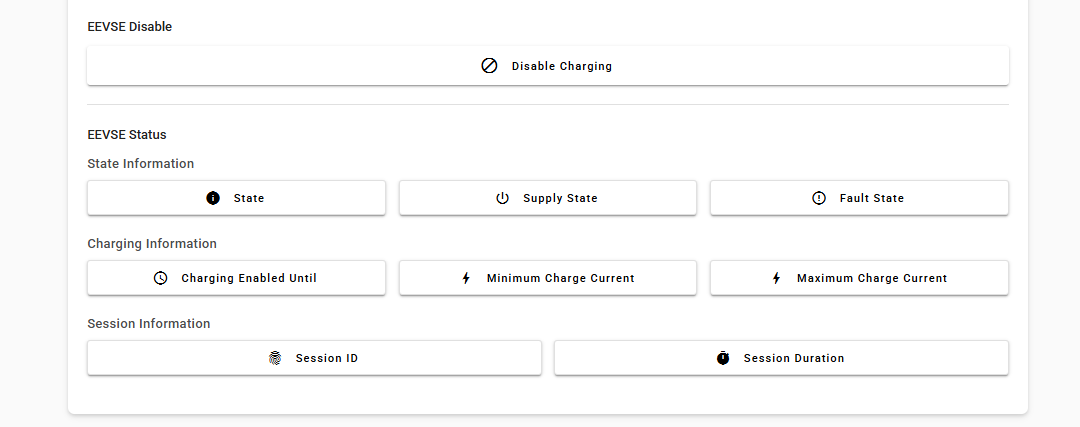
Task: Click the power icon beside Supply State
Action: pyautogui.click(x=503, y=198)
